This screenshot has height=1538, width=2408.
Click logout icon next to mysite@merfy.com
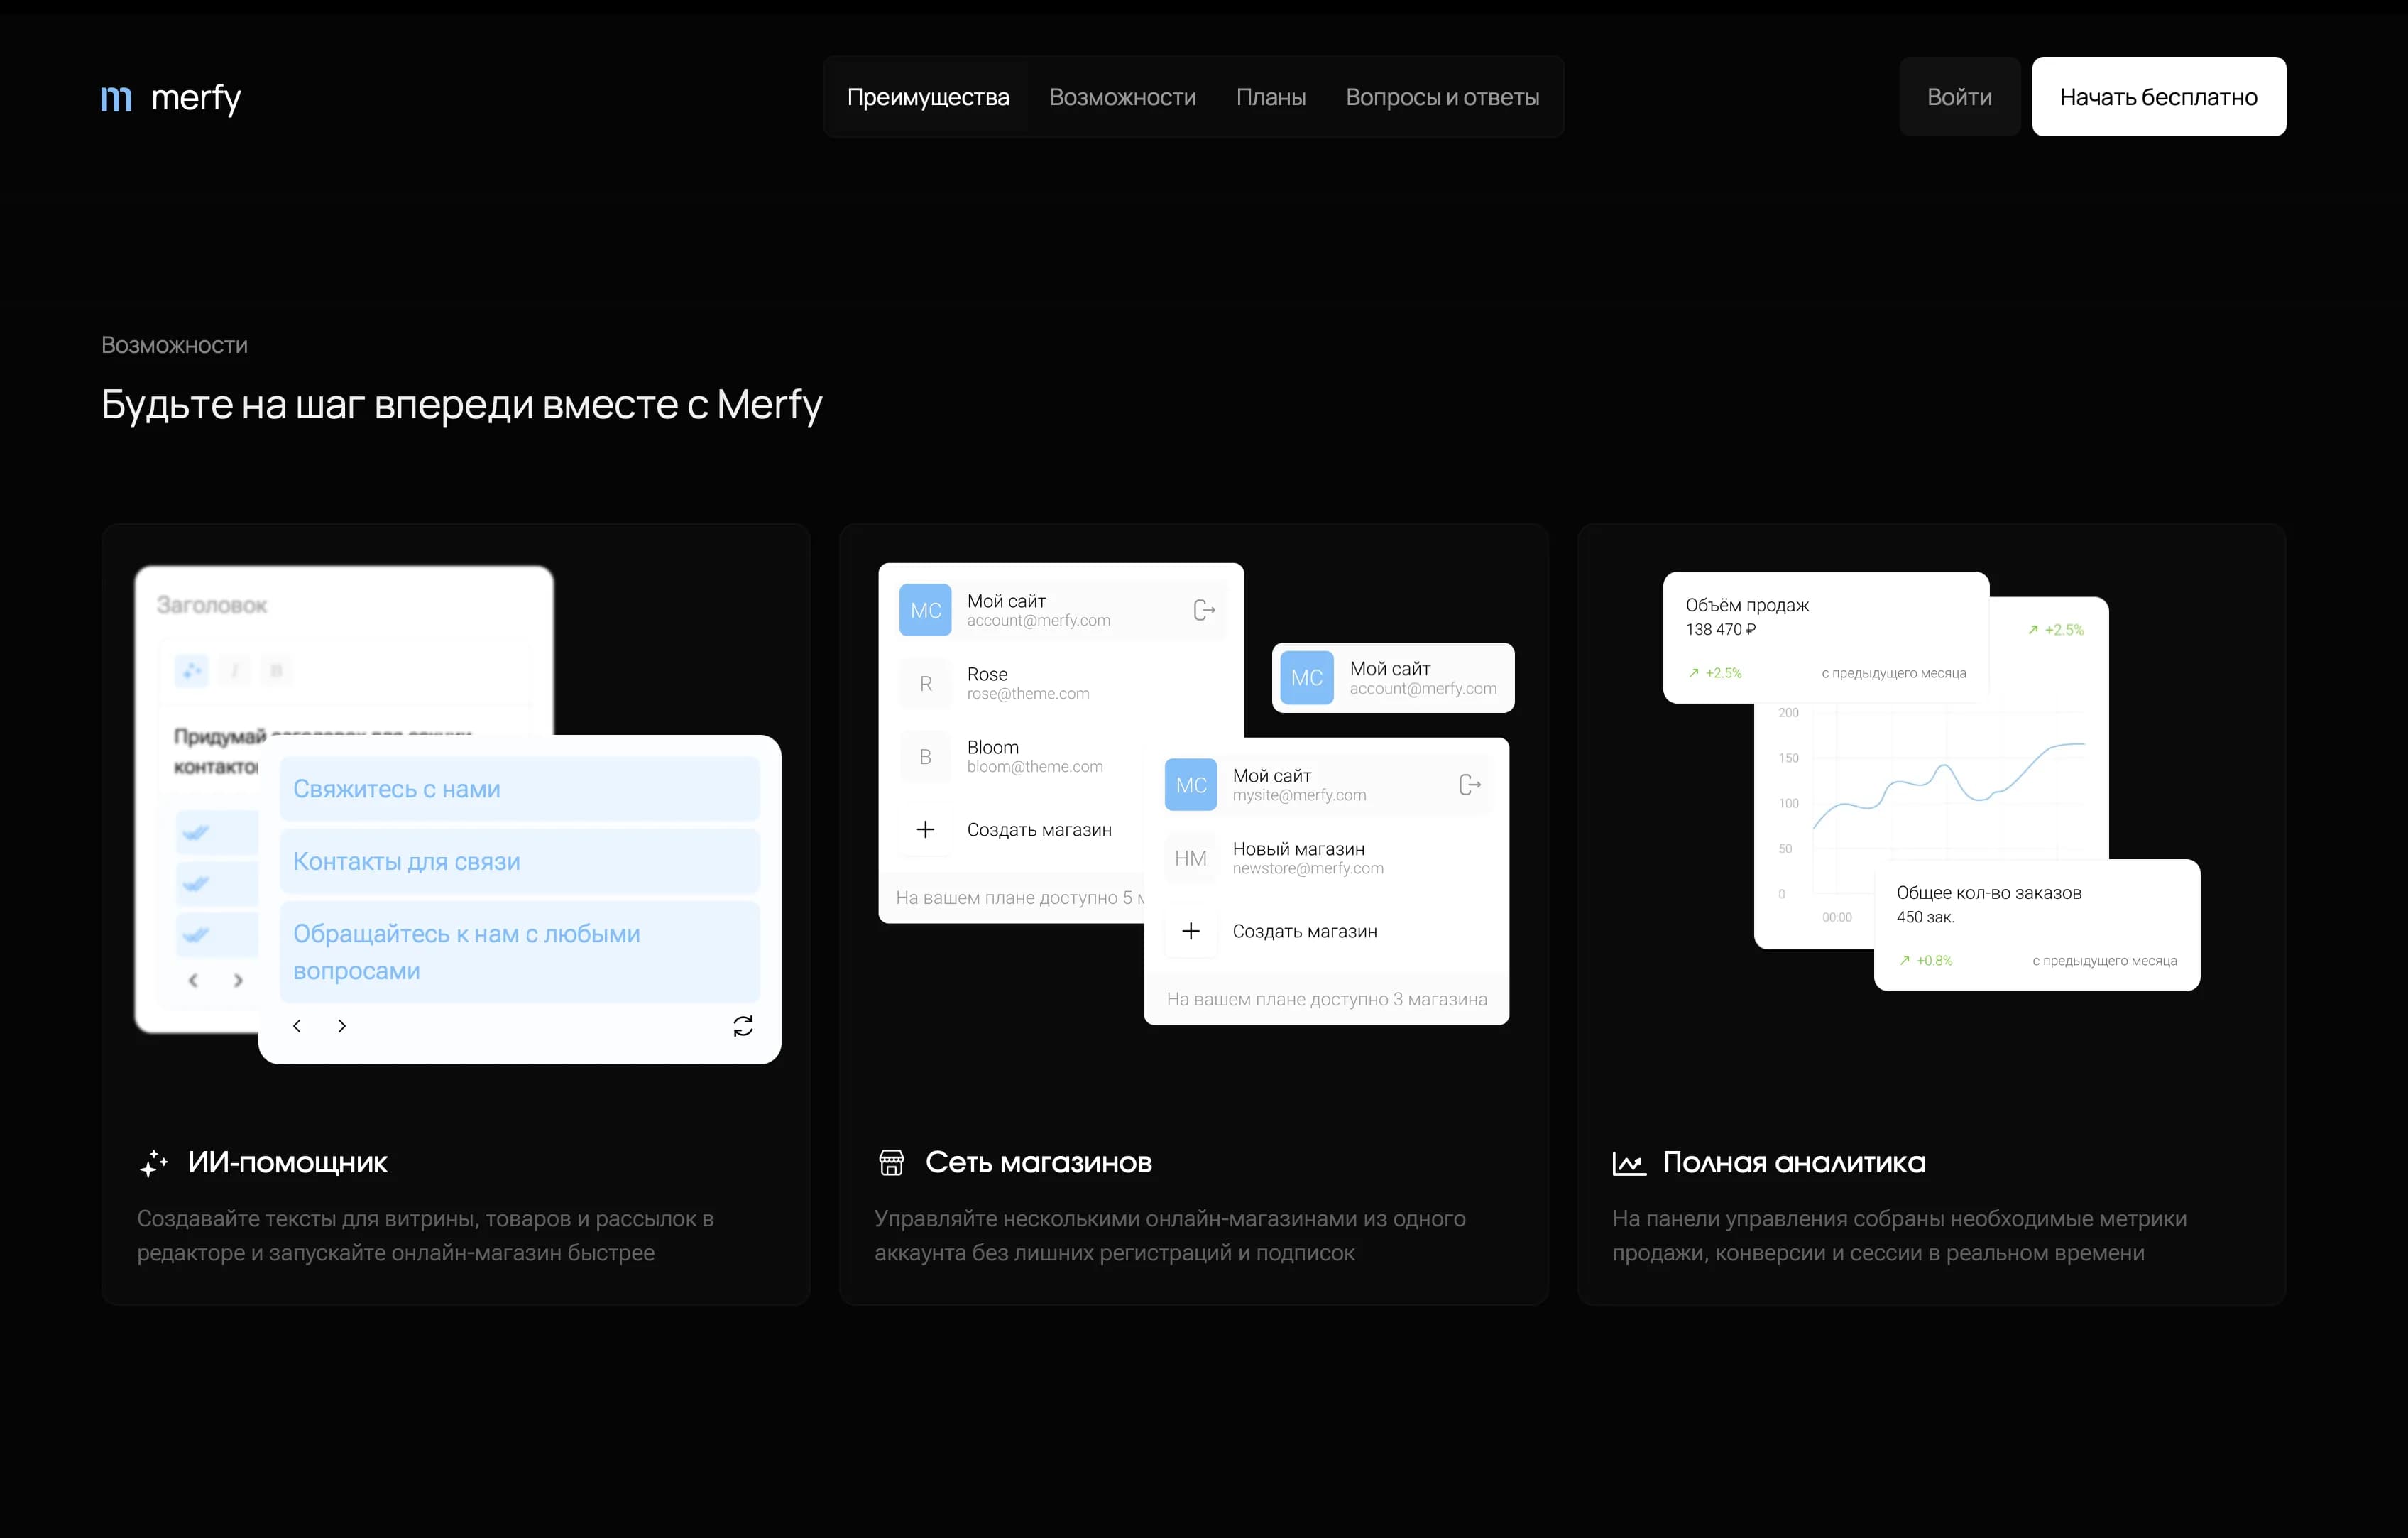(x=1469, y=785)
